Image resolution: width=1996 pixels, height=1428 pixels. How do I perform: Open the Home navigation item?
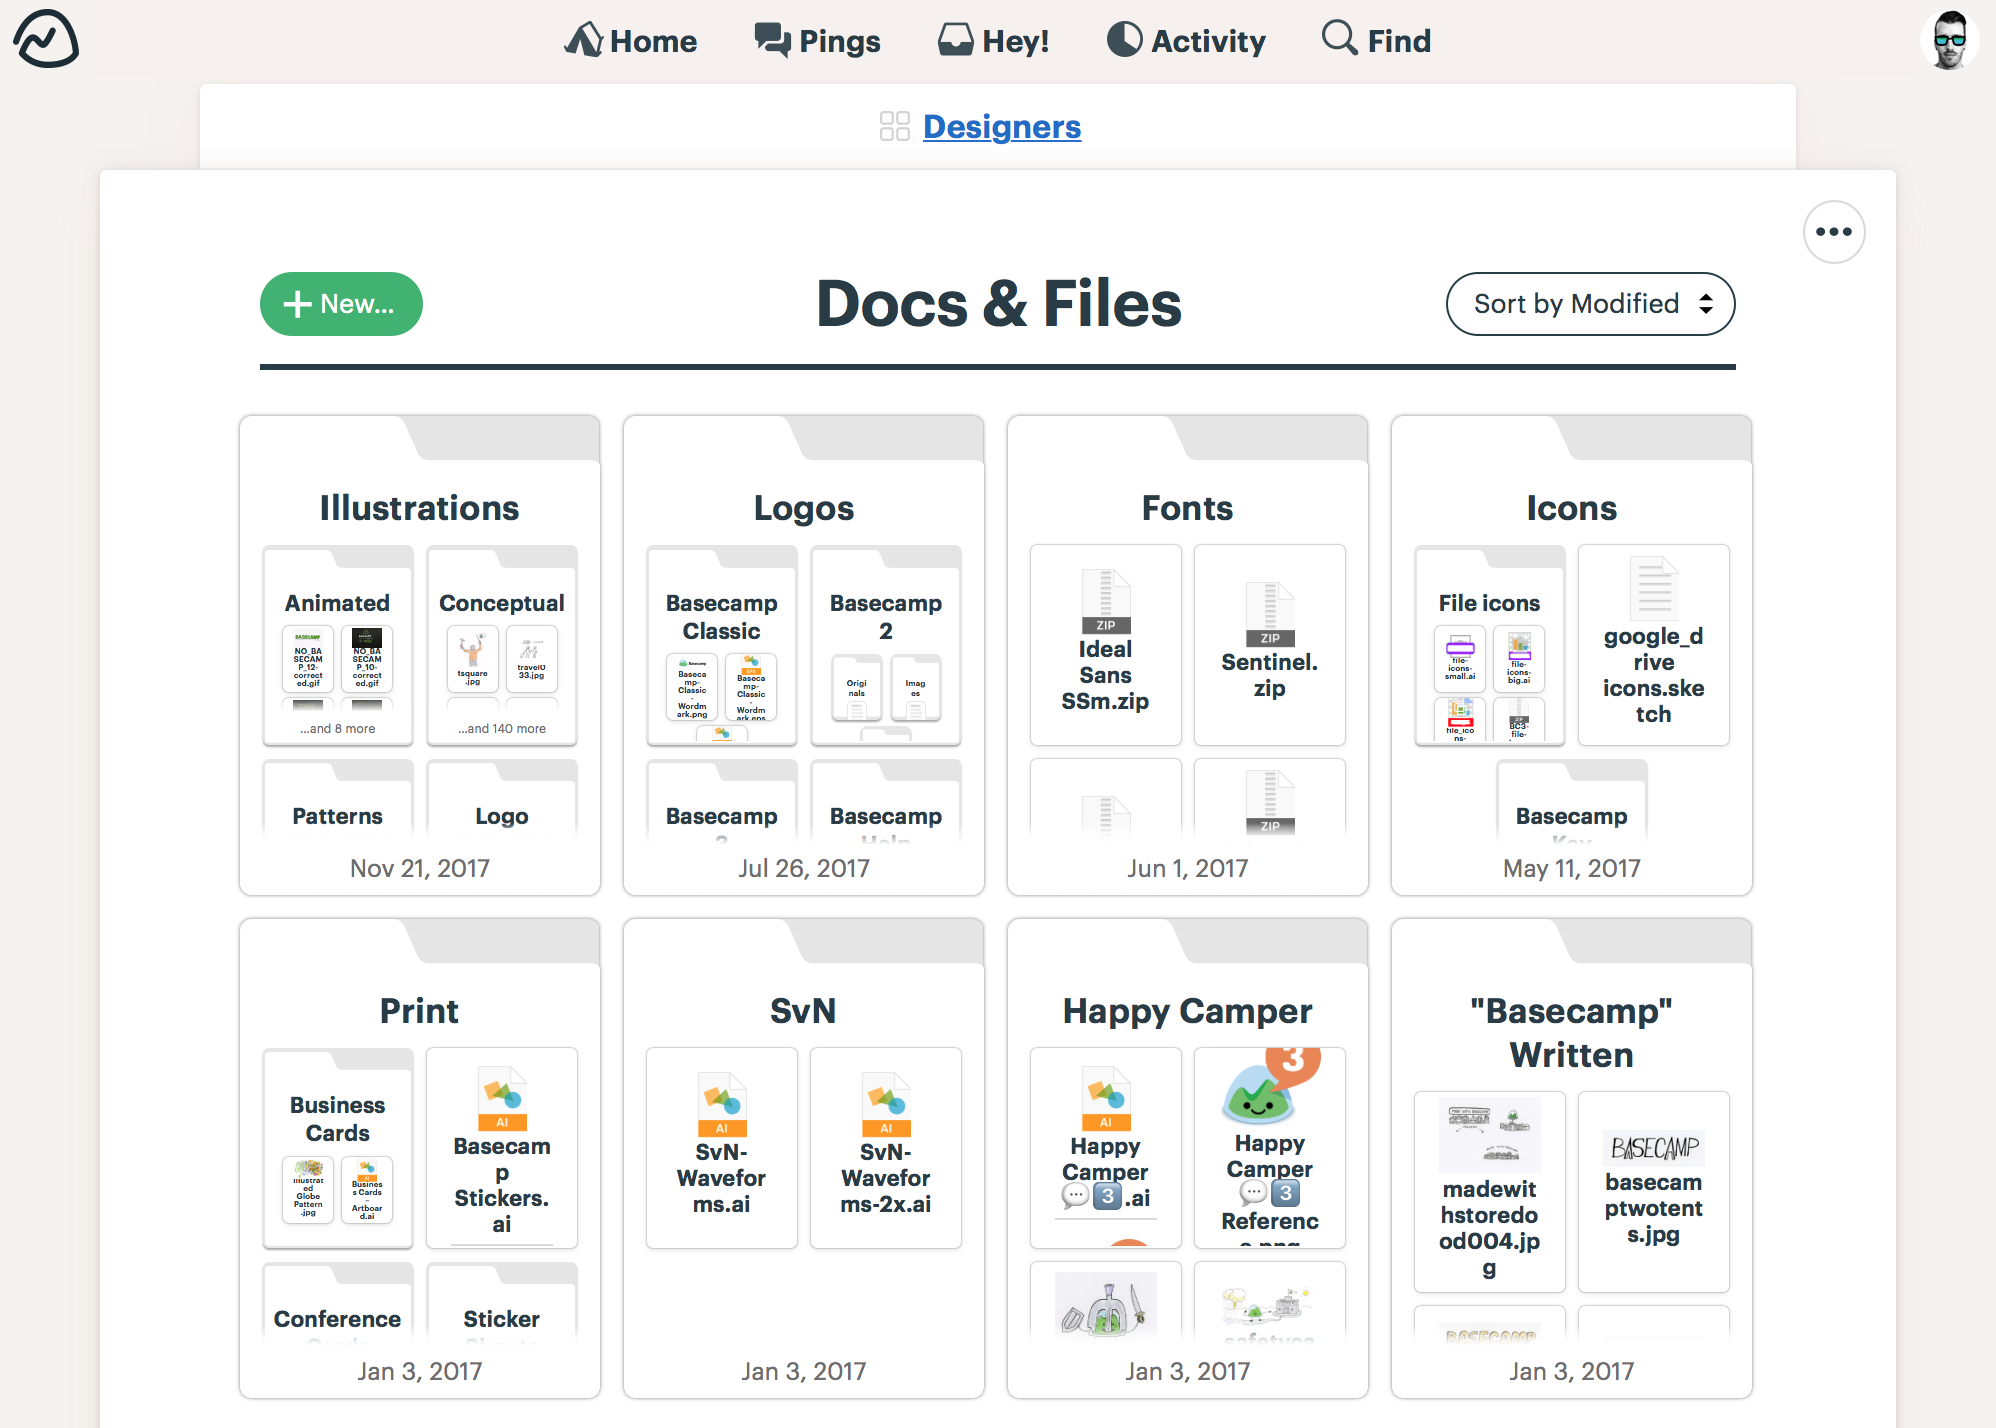(x=632, y=42)
